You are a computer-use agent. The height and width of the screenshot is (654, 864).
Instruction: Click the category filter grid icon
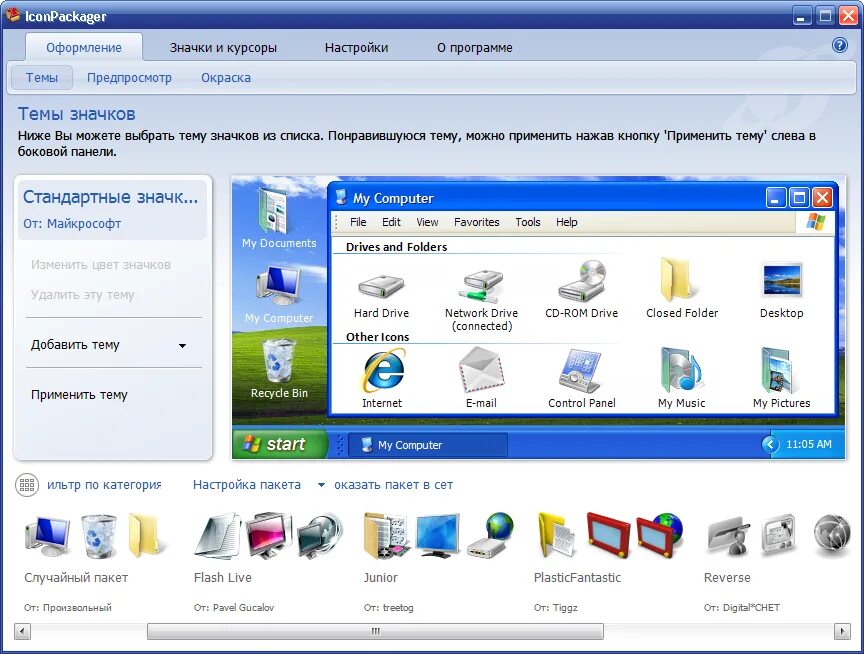[26, 485]
